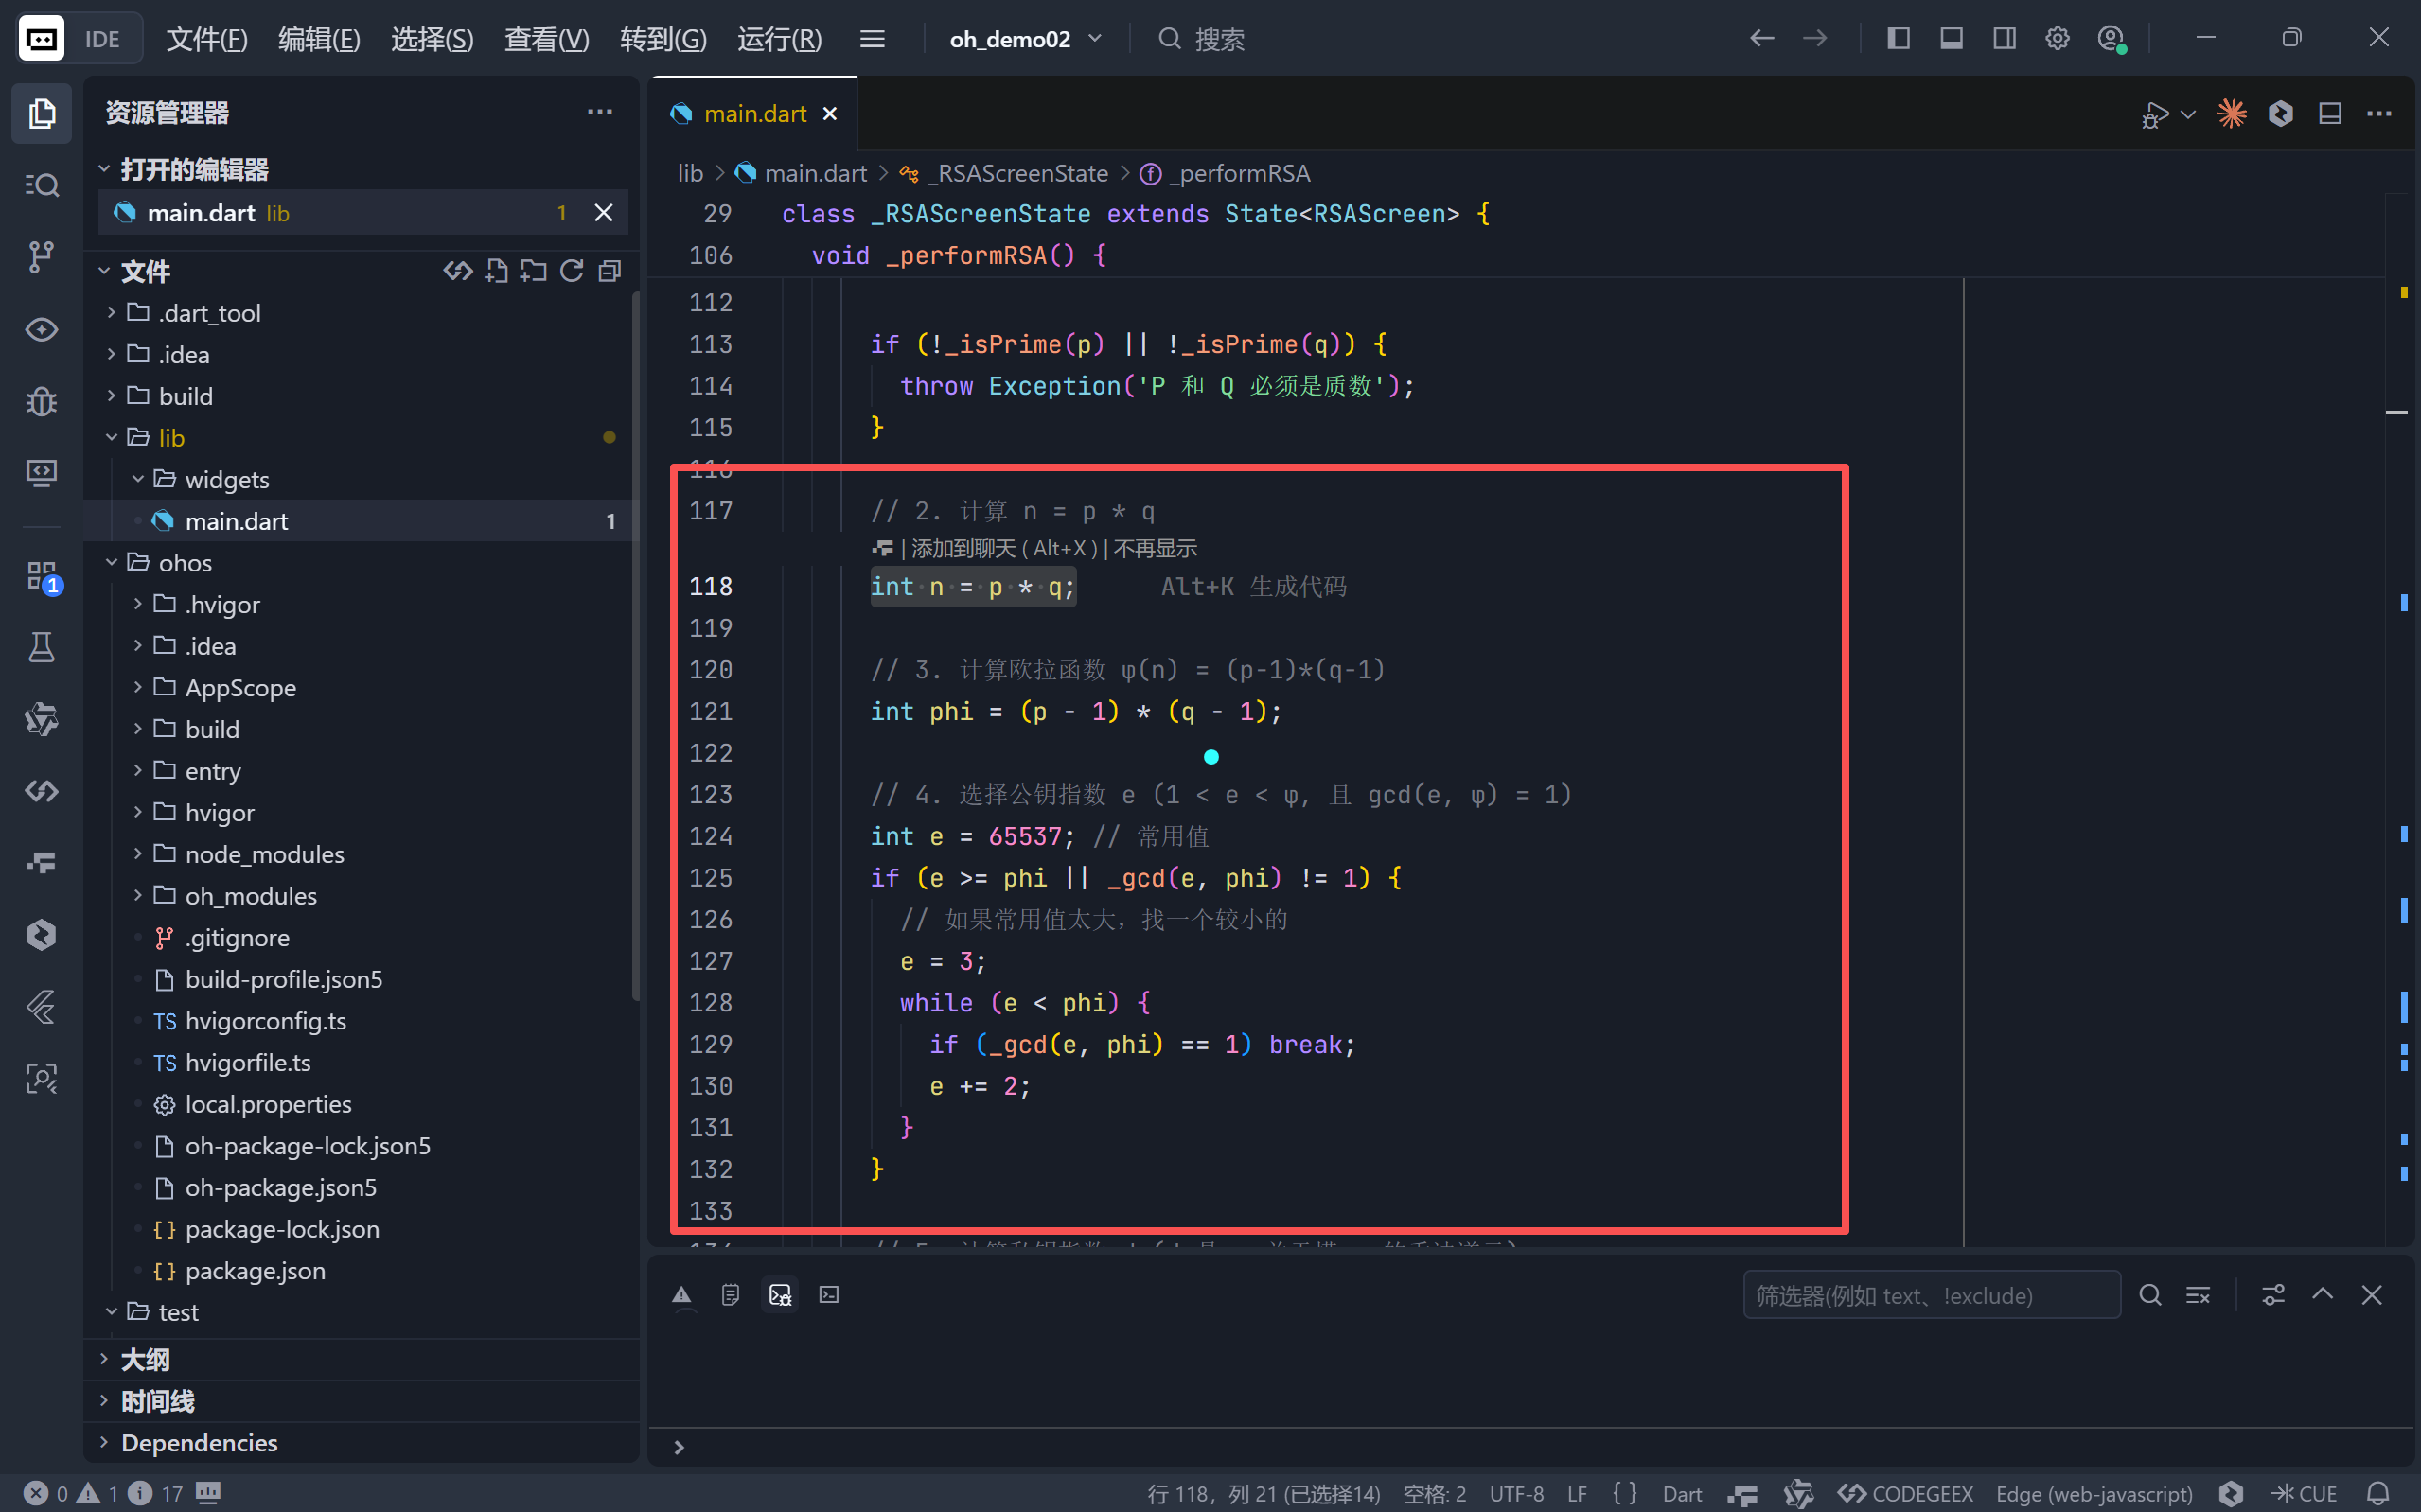Viewport: 2421px width, 1512px height.
Task: Click the panel filter input field
Action: click(x=1930, y=1295)
